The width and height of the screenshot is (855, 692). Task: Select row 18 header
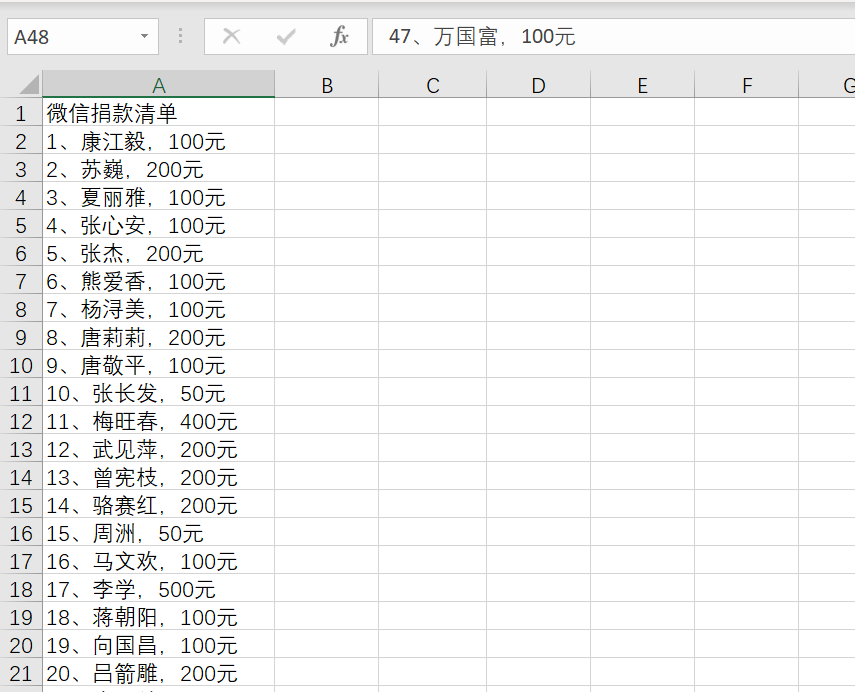coord(21,589)
